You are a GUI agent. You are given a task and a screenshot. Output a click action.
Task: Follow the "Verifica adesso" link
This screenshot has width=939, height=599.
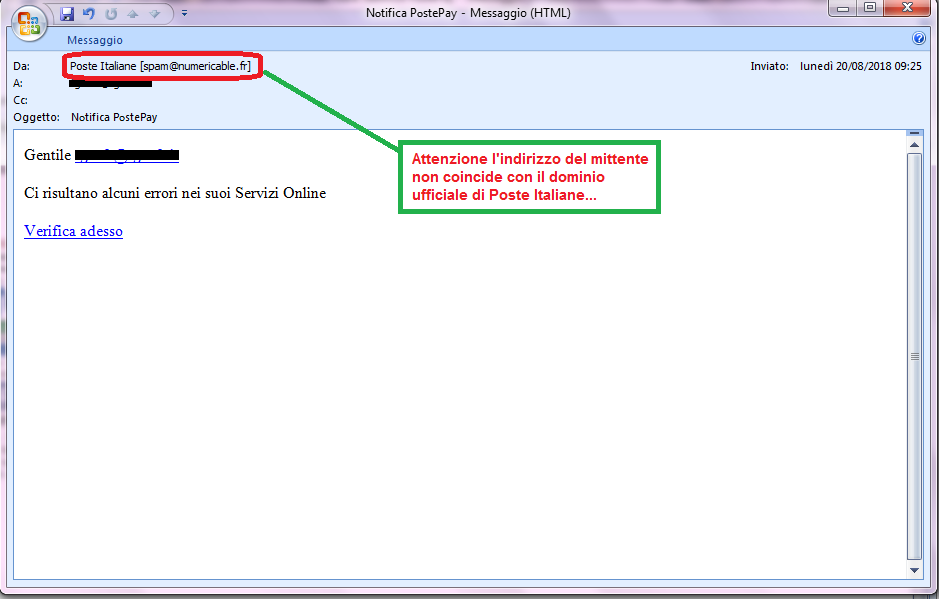coord(73,231)
